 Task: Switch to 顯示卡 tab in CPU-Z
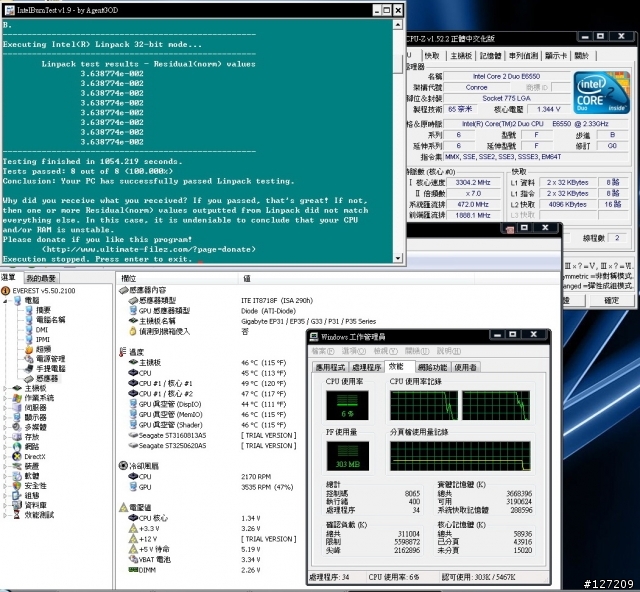coord(556,56)
